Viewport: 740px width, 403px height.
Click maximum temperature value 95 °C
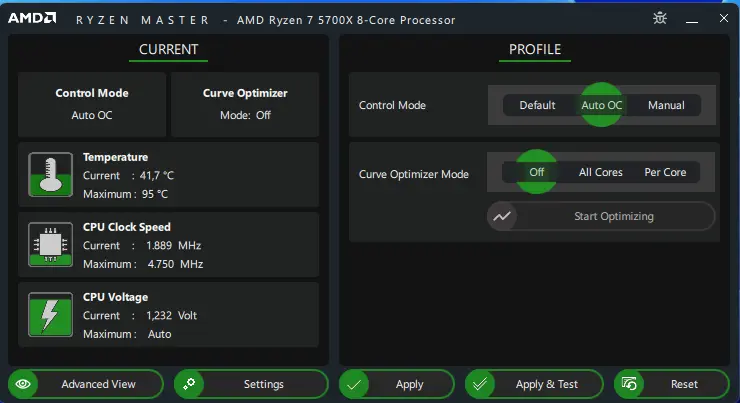click(155, 194)
